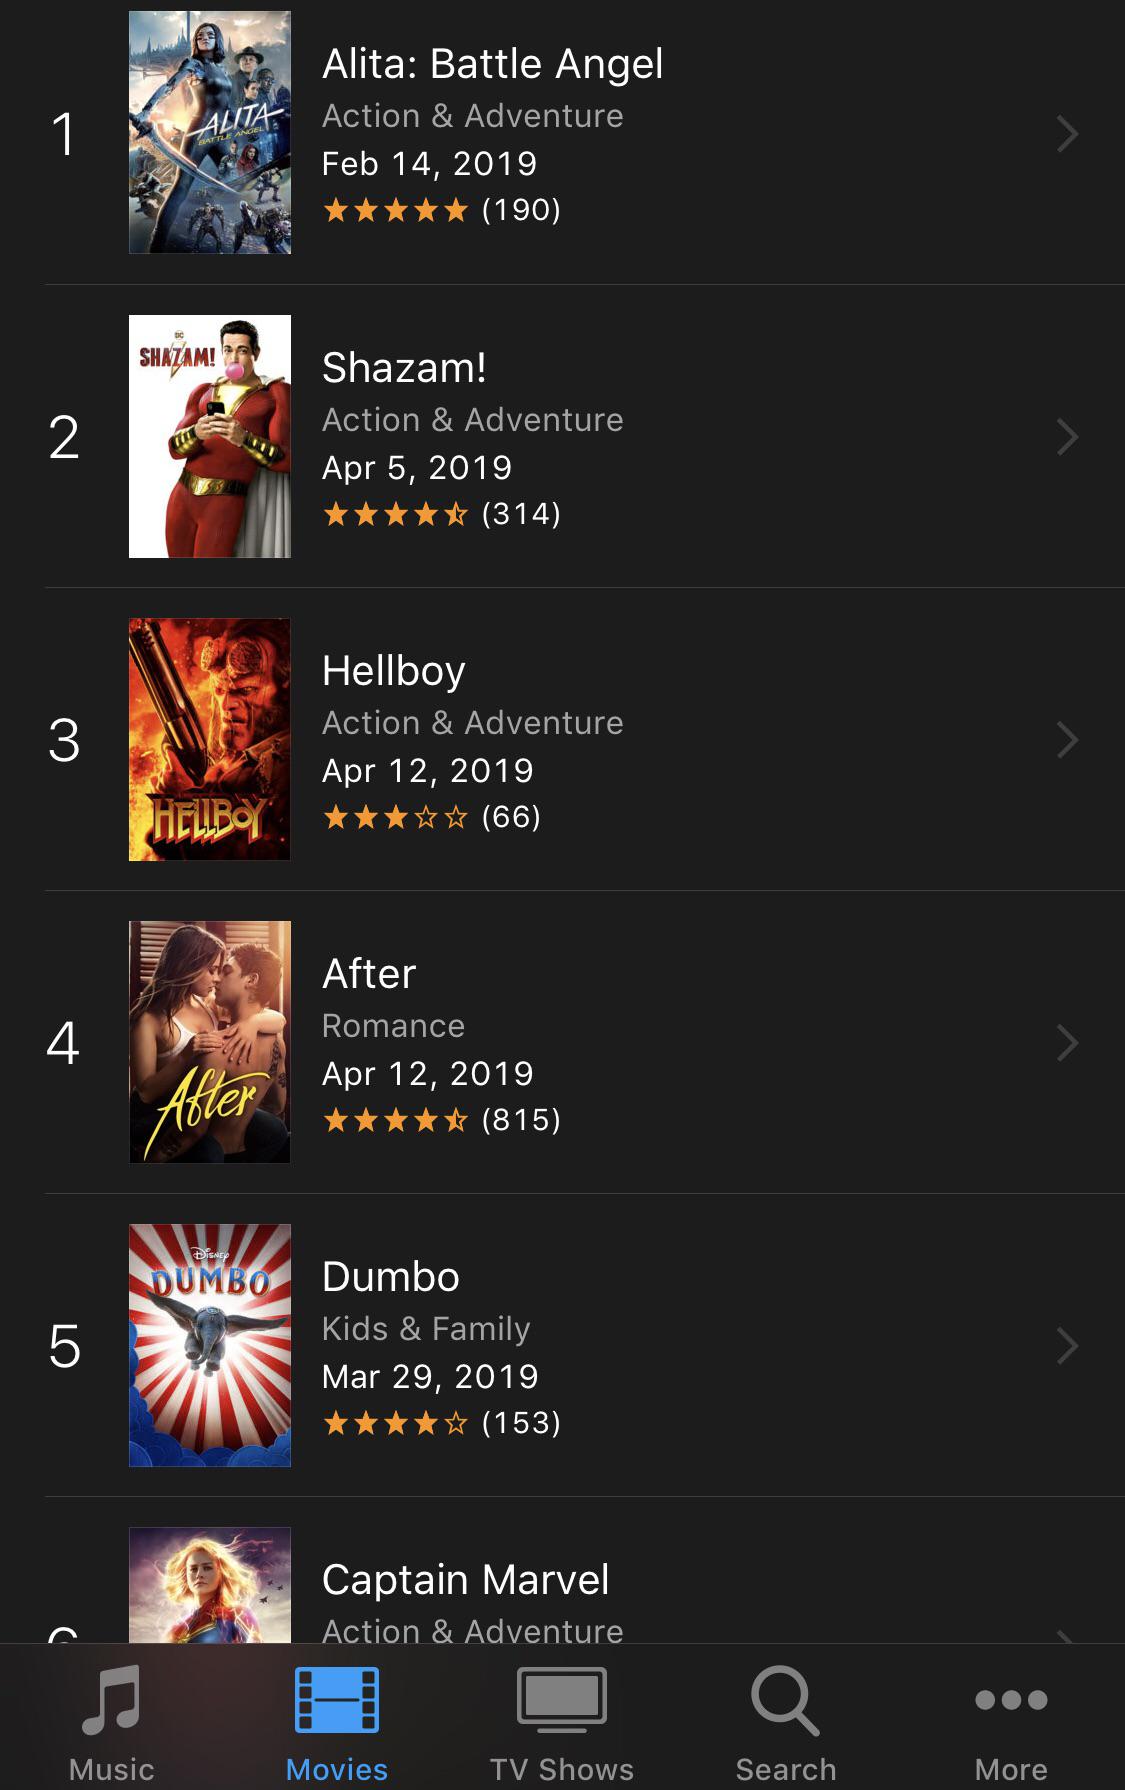Tap the Hellboy title text
The image size is (1125, 1790).
(394, 671)
